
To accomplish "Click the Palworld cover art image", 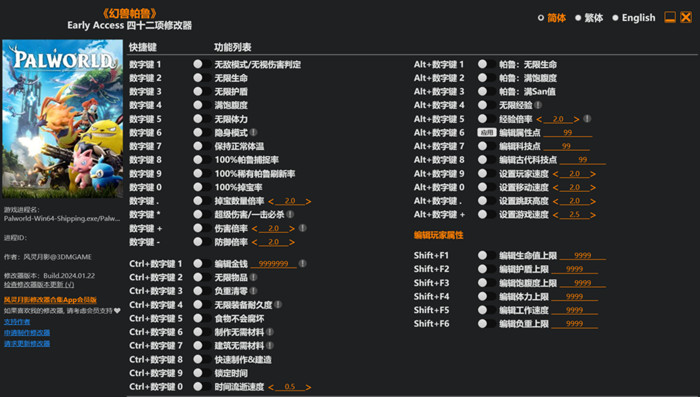I will [x=62, y=118].
